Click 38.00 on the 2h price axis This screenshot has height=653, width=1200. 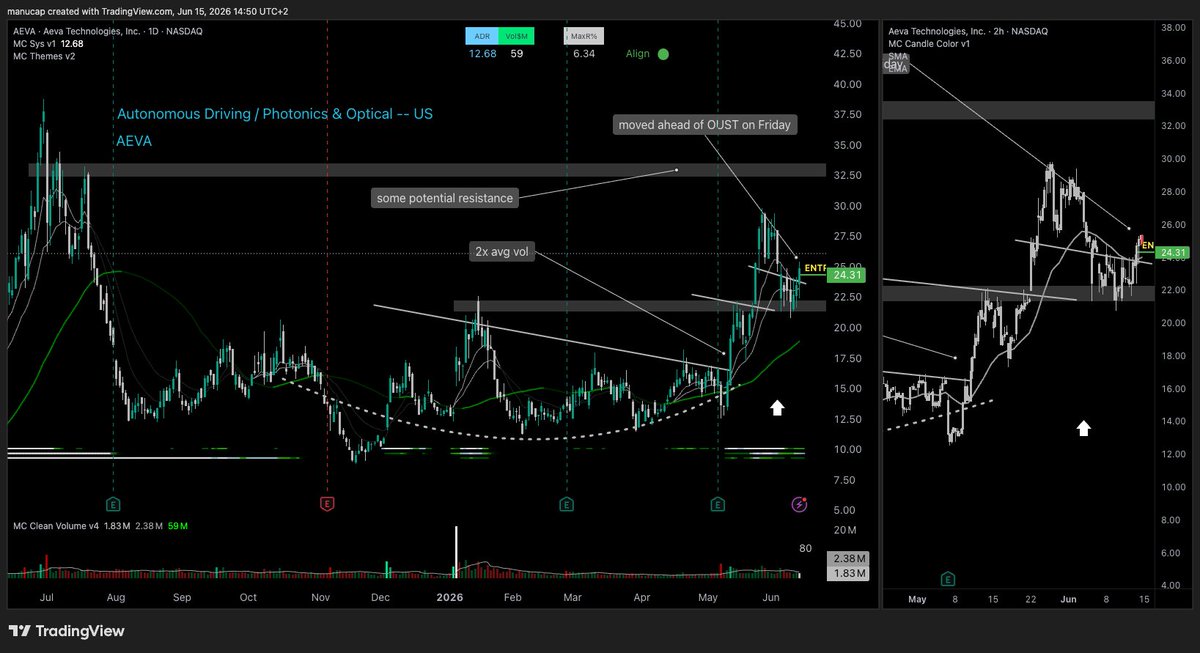click(x=1175, y=28)
